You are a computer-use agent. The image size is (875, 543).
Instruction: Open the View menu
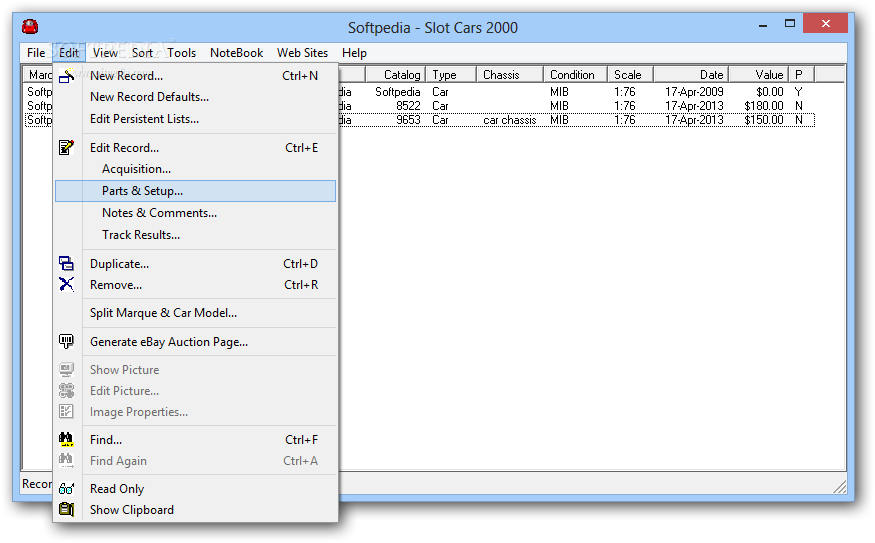pyautogui.click(x=105, y=53)
